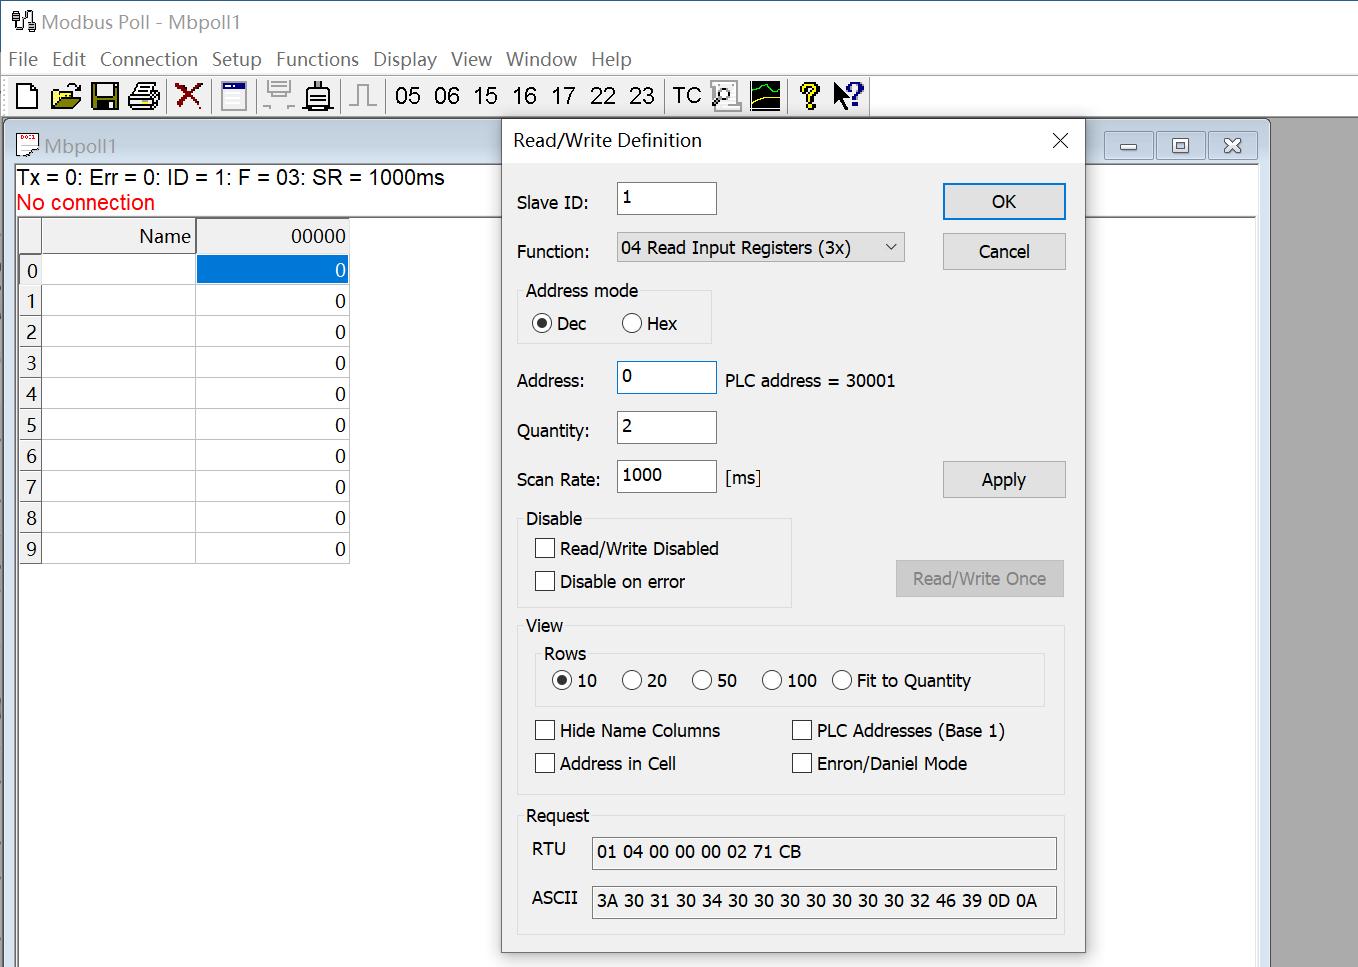Click the New document toolbar icon
This screenshot has height=967, width=1358.
click(27, 96)
